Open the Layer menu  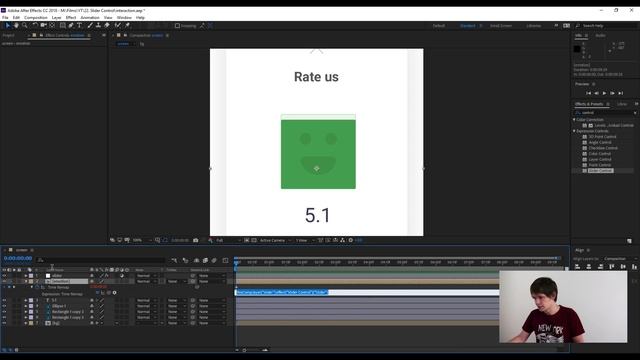coord(56,18)
